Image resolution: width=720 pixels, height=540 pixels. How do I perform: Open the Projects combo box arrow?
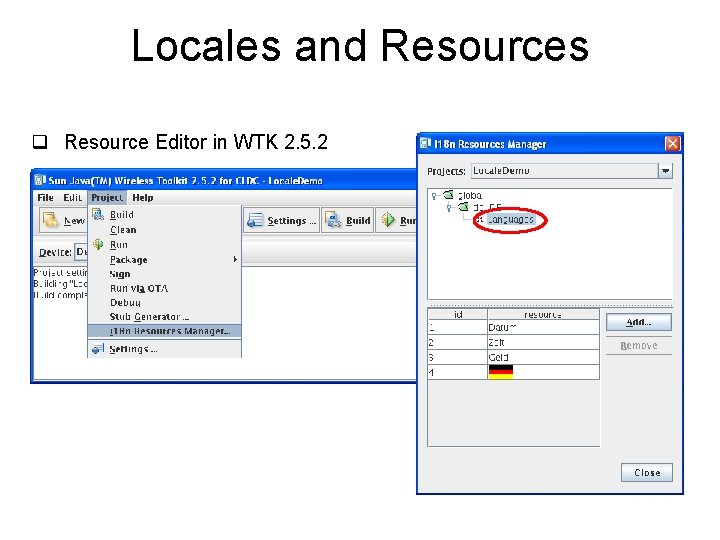(x=665, y=171)
